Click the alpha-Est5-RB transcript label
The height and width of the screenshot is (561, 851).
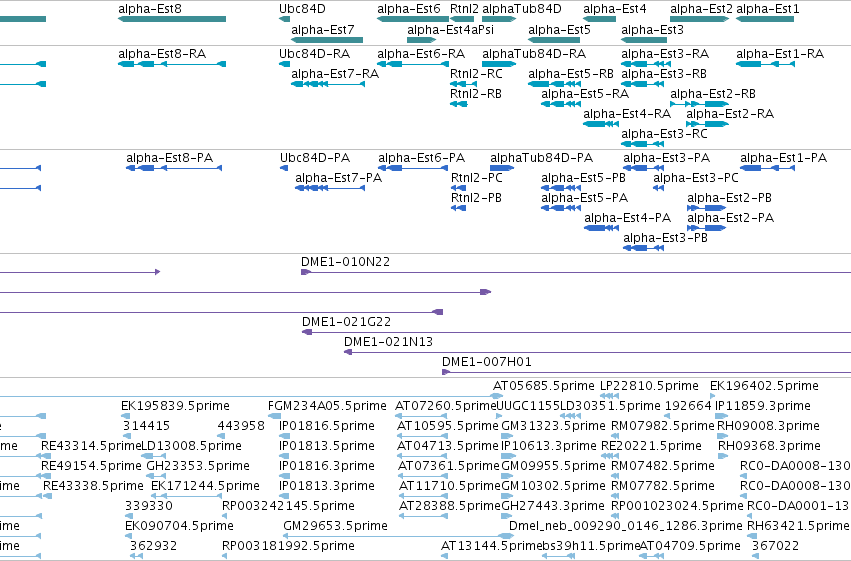[571, 74]
